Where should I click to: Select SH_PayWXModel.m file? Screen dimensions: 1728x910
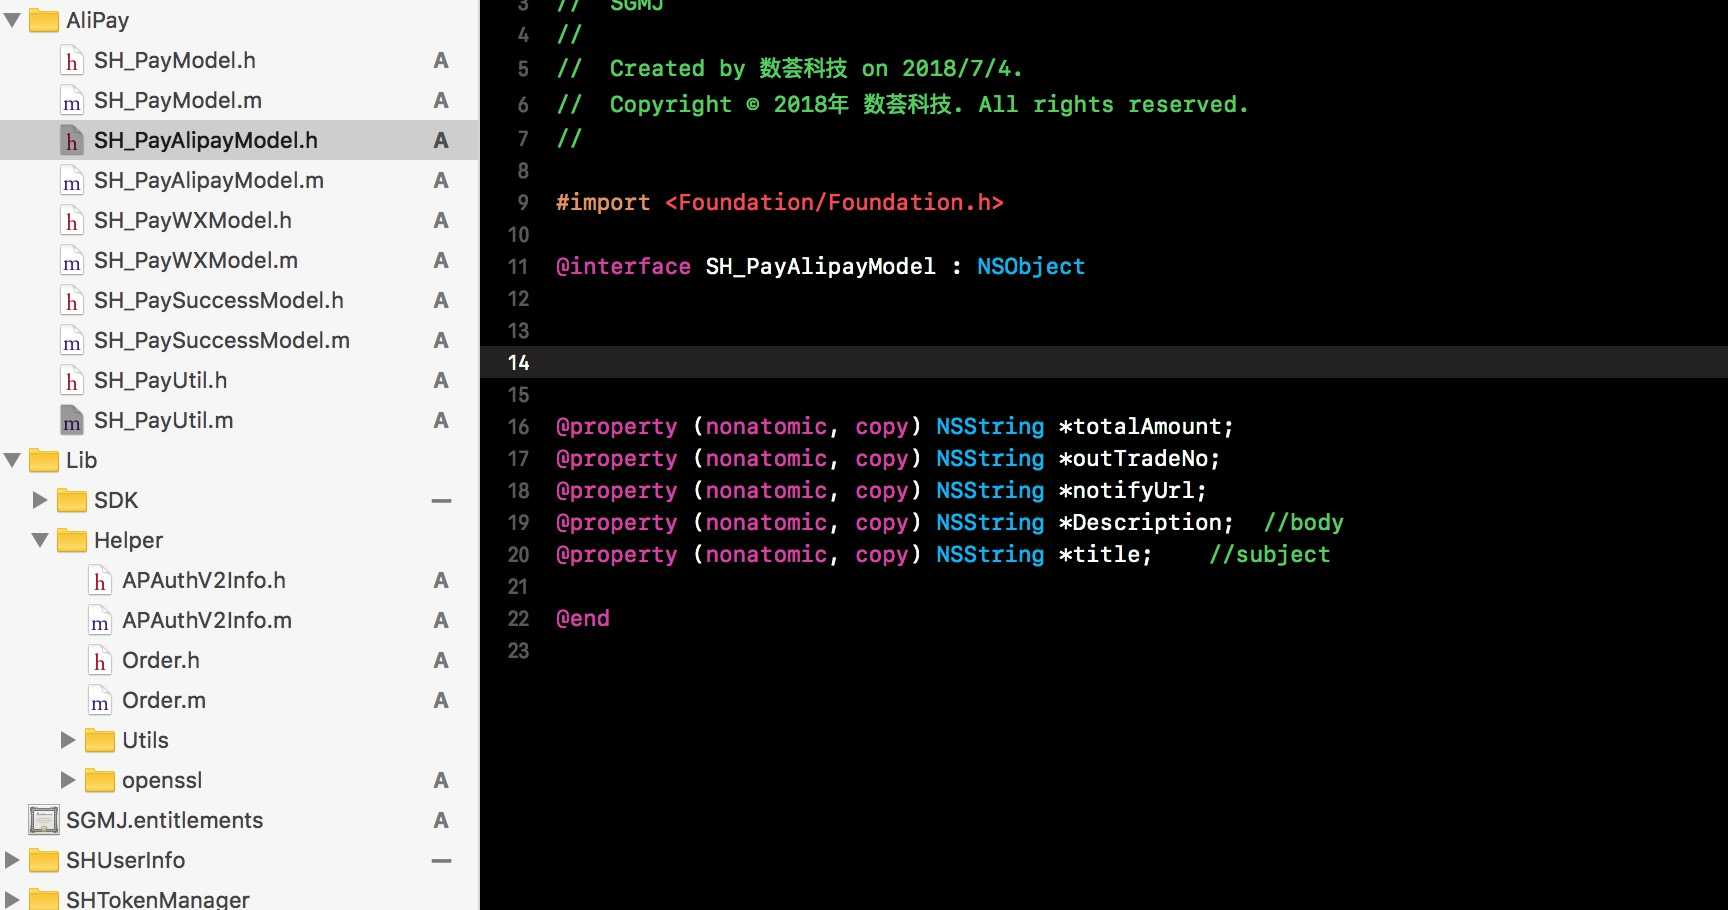click(196, 260)
